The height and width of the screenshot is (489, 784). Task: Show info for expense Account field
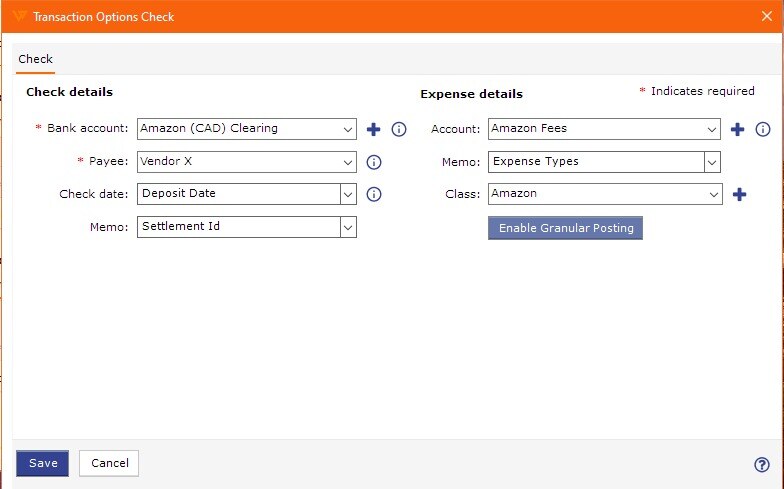(x=762, y=130)
